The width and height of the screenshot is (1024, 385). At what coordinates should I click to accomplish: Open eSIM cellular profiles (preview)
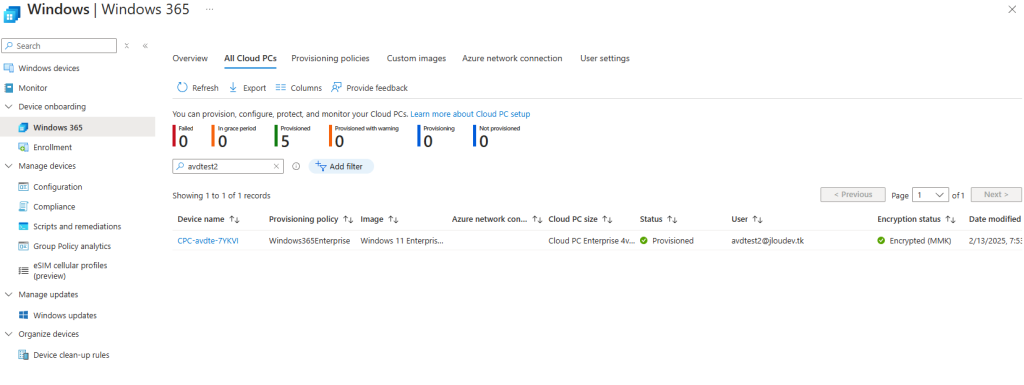(x=70, y=270)
